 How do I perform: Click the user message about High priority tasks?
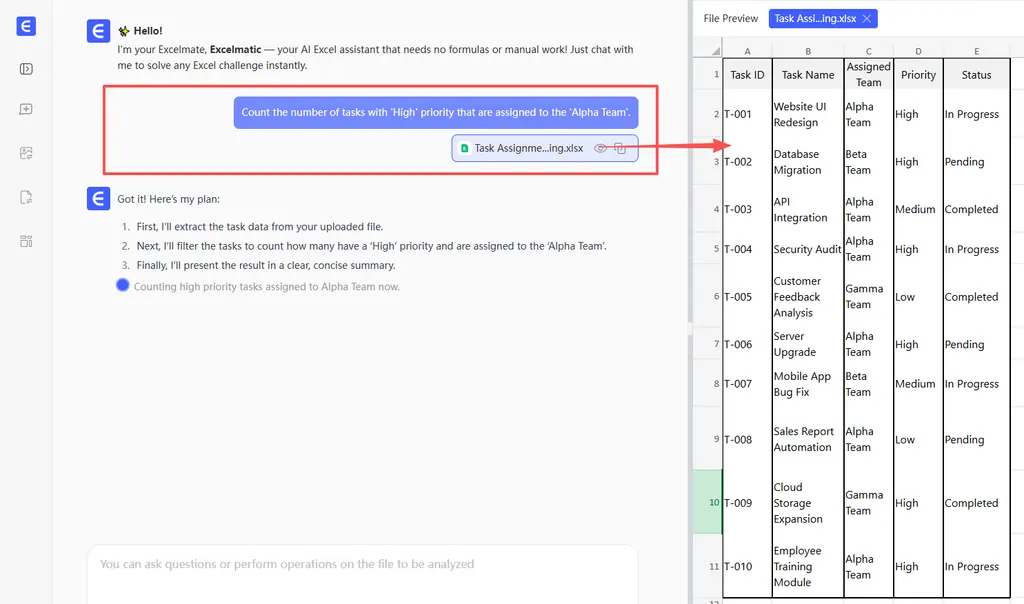436,112
